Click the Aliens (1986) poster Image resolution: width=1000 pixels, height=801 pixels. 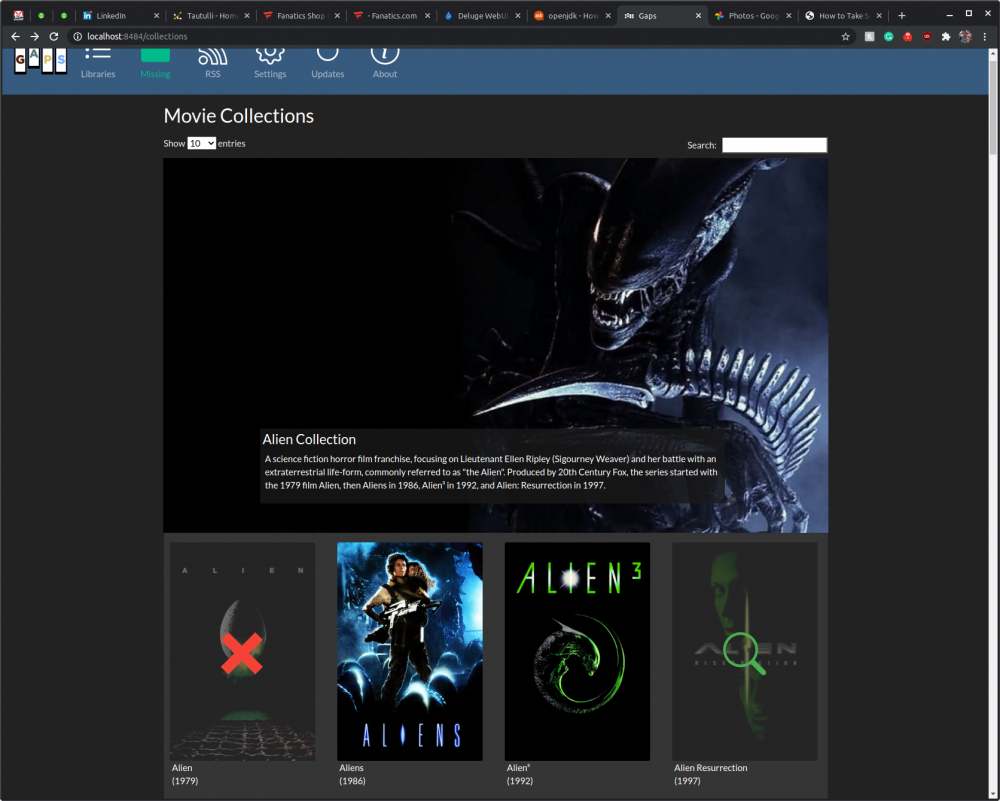pyautogui.click(x=409, y=651)
